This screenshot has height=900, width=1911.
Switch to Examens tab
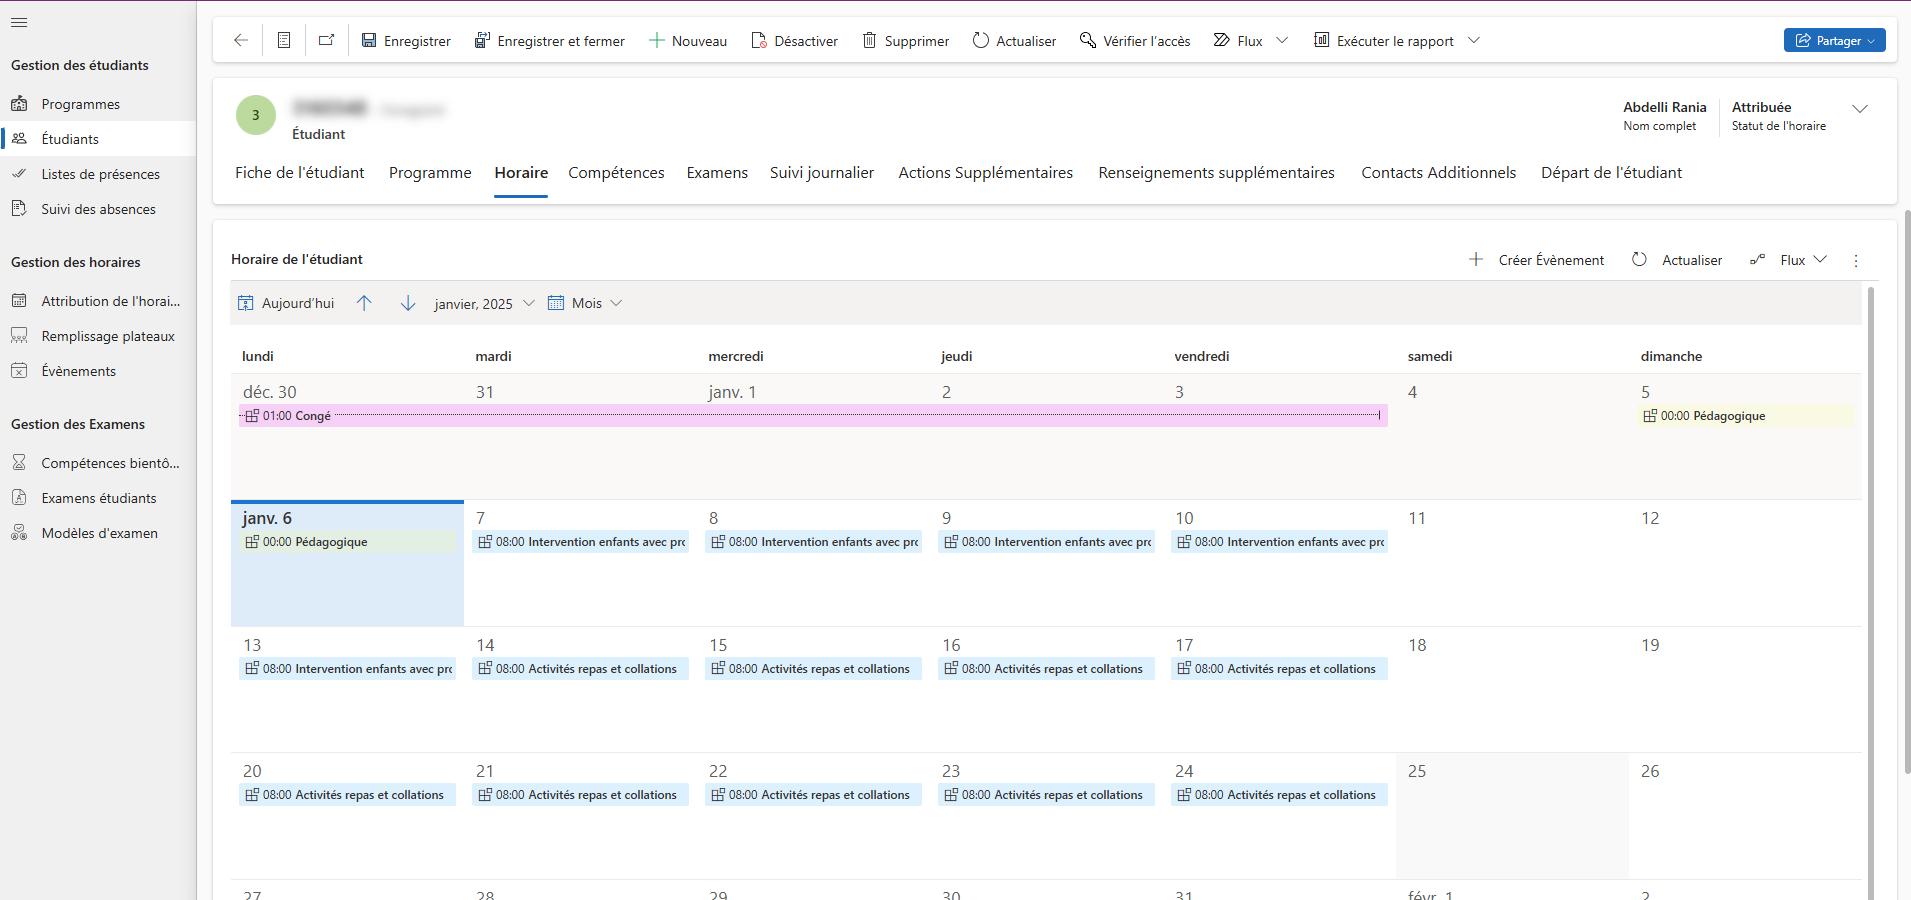point(717,173)
